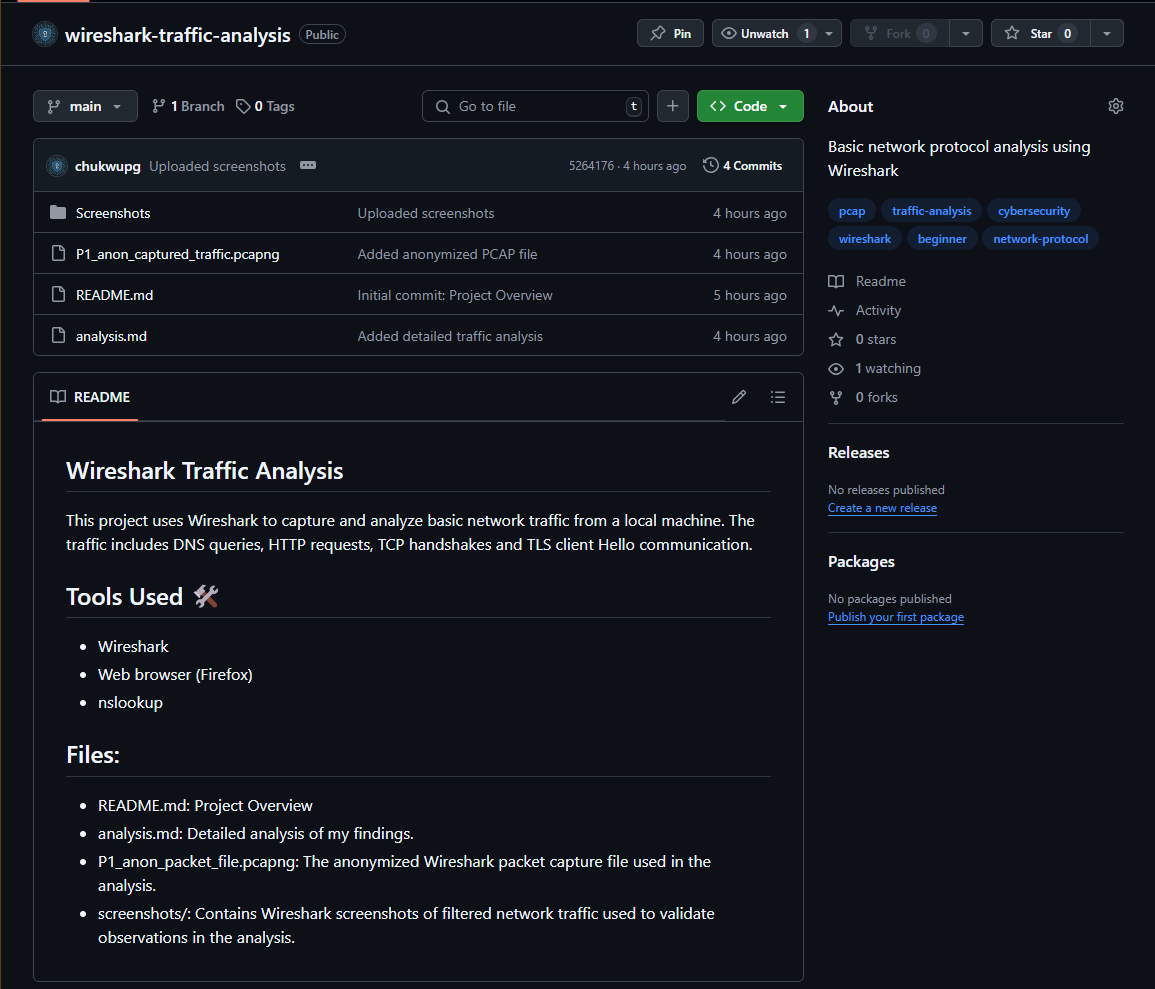Click the commits history clock icon
The image size is (1155, 989).
point(710,166)
